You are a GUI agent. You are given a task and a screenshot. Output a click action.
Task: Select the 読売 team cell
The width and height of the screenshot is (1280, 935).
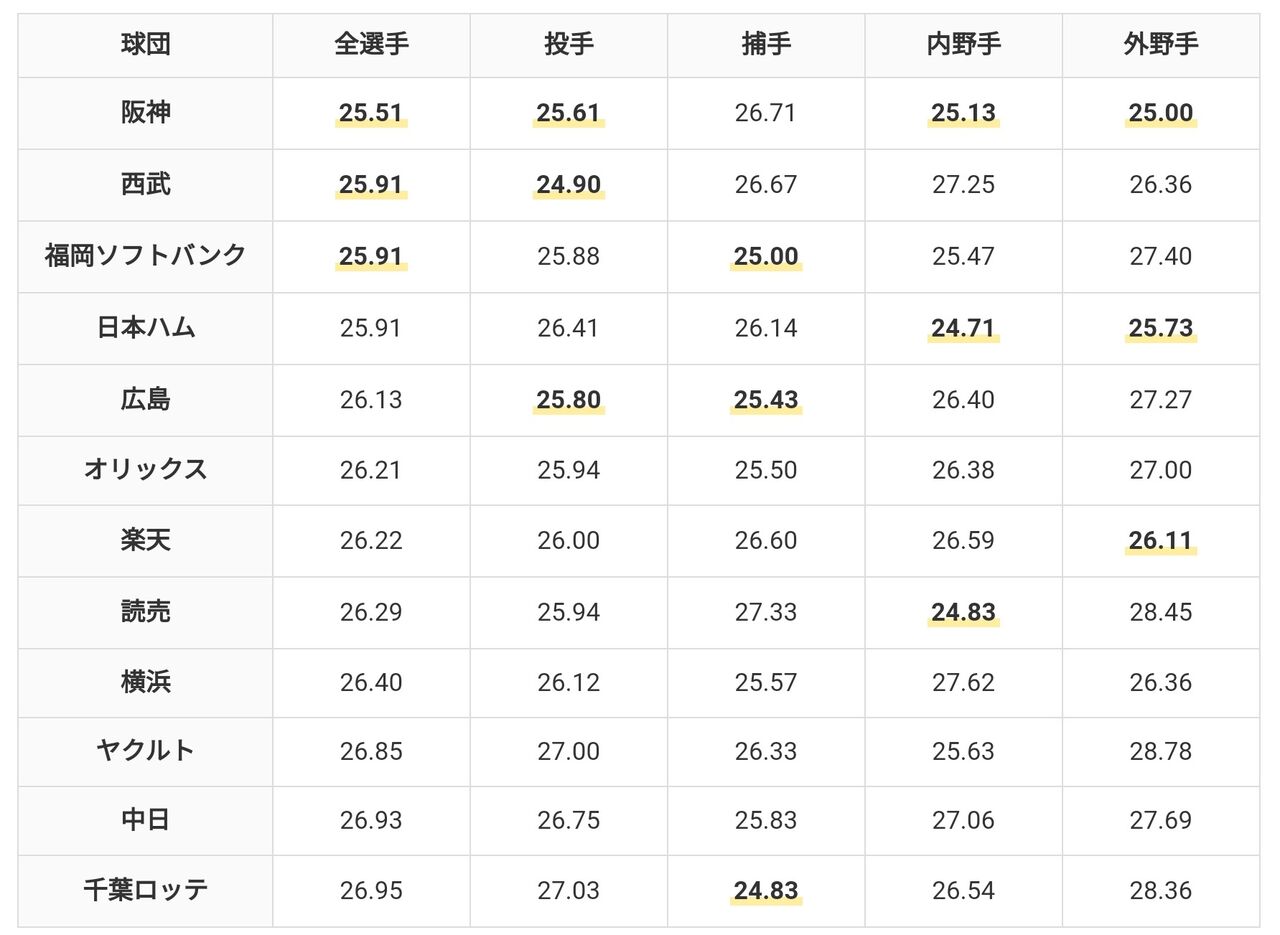click(x=145, y=612)
